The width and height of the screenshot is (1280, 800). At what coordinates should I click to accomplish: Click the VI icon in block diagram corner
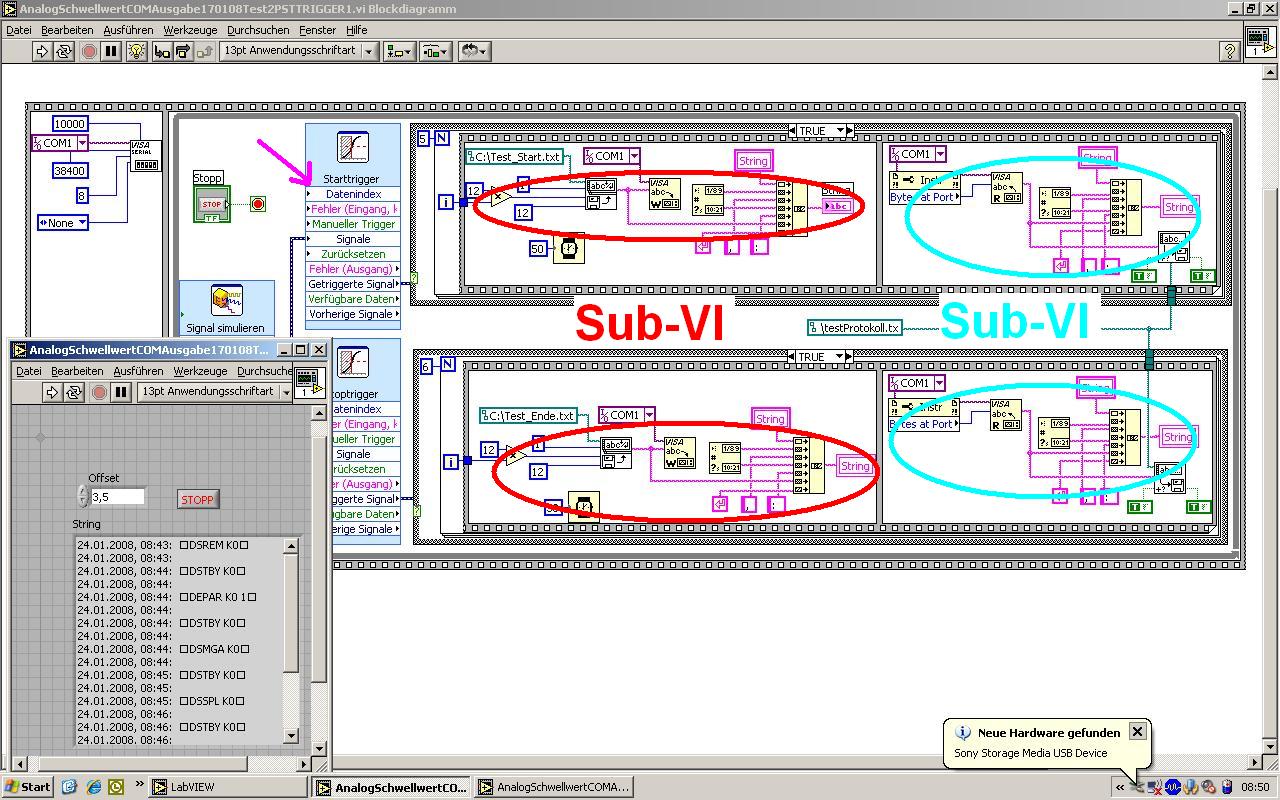1259,42
